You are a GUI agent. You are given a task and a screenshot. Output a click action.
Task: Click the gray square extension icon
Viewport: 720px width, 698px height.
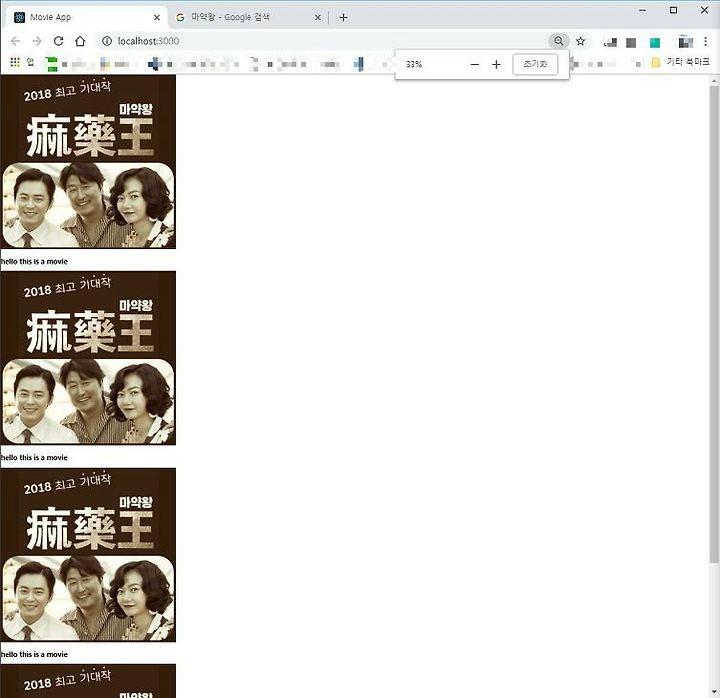pyautogui.click(x=631, y=43)
